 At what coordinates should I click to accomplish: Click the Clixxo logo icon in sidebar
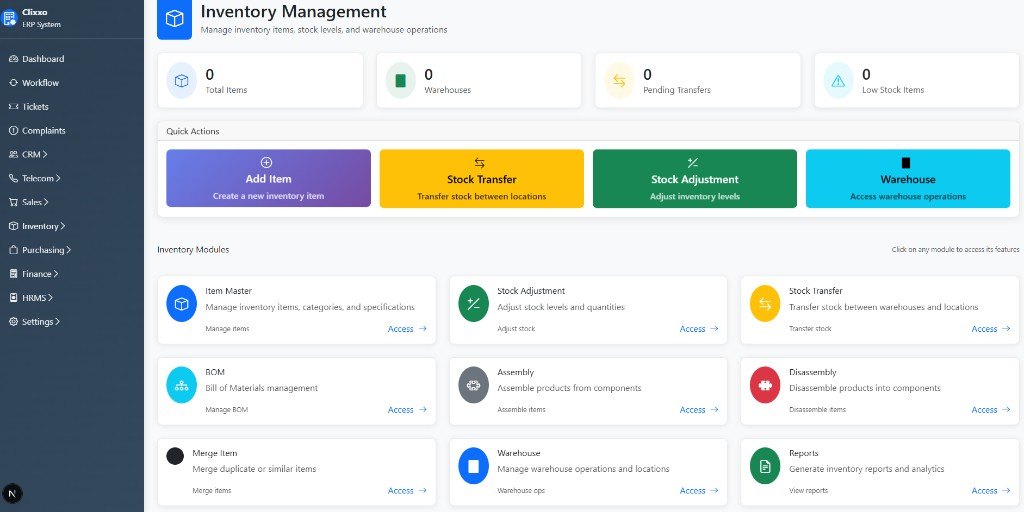click(x=9, y=18)
